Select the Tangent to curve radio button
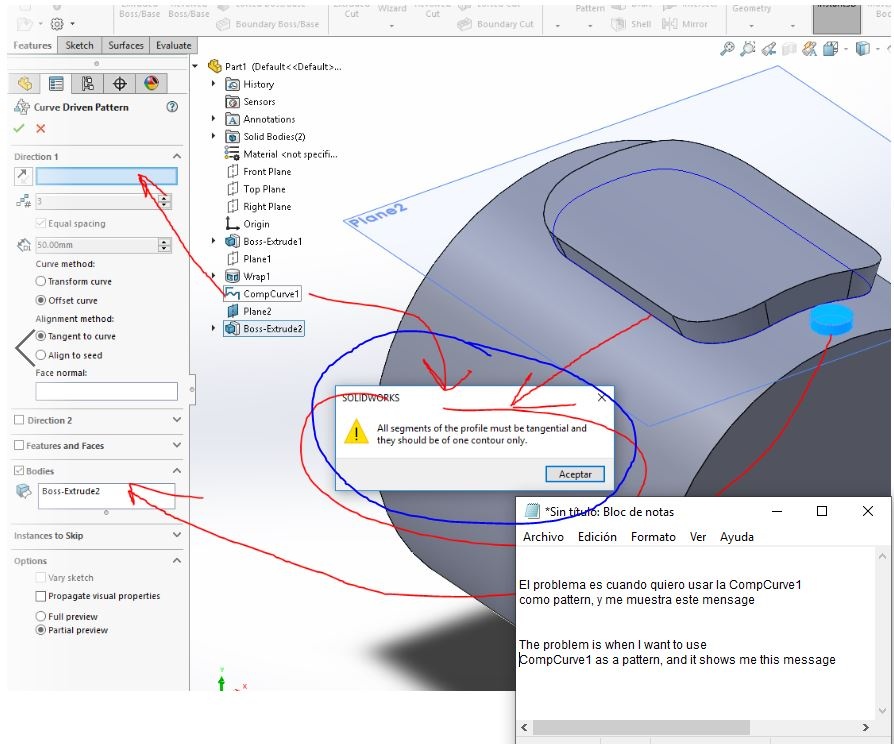This screenshot has height=744, width=894. tap(40, 336)
